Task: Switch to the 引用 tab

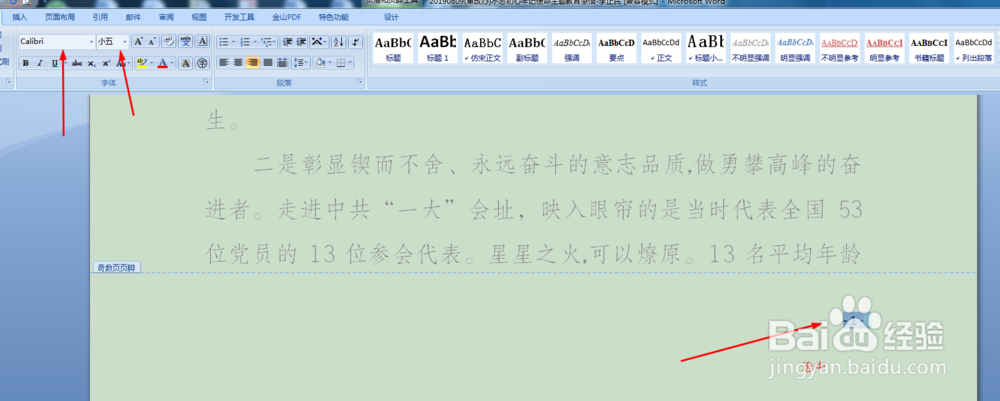Action: coord(100,17)
